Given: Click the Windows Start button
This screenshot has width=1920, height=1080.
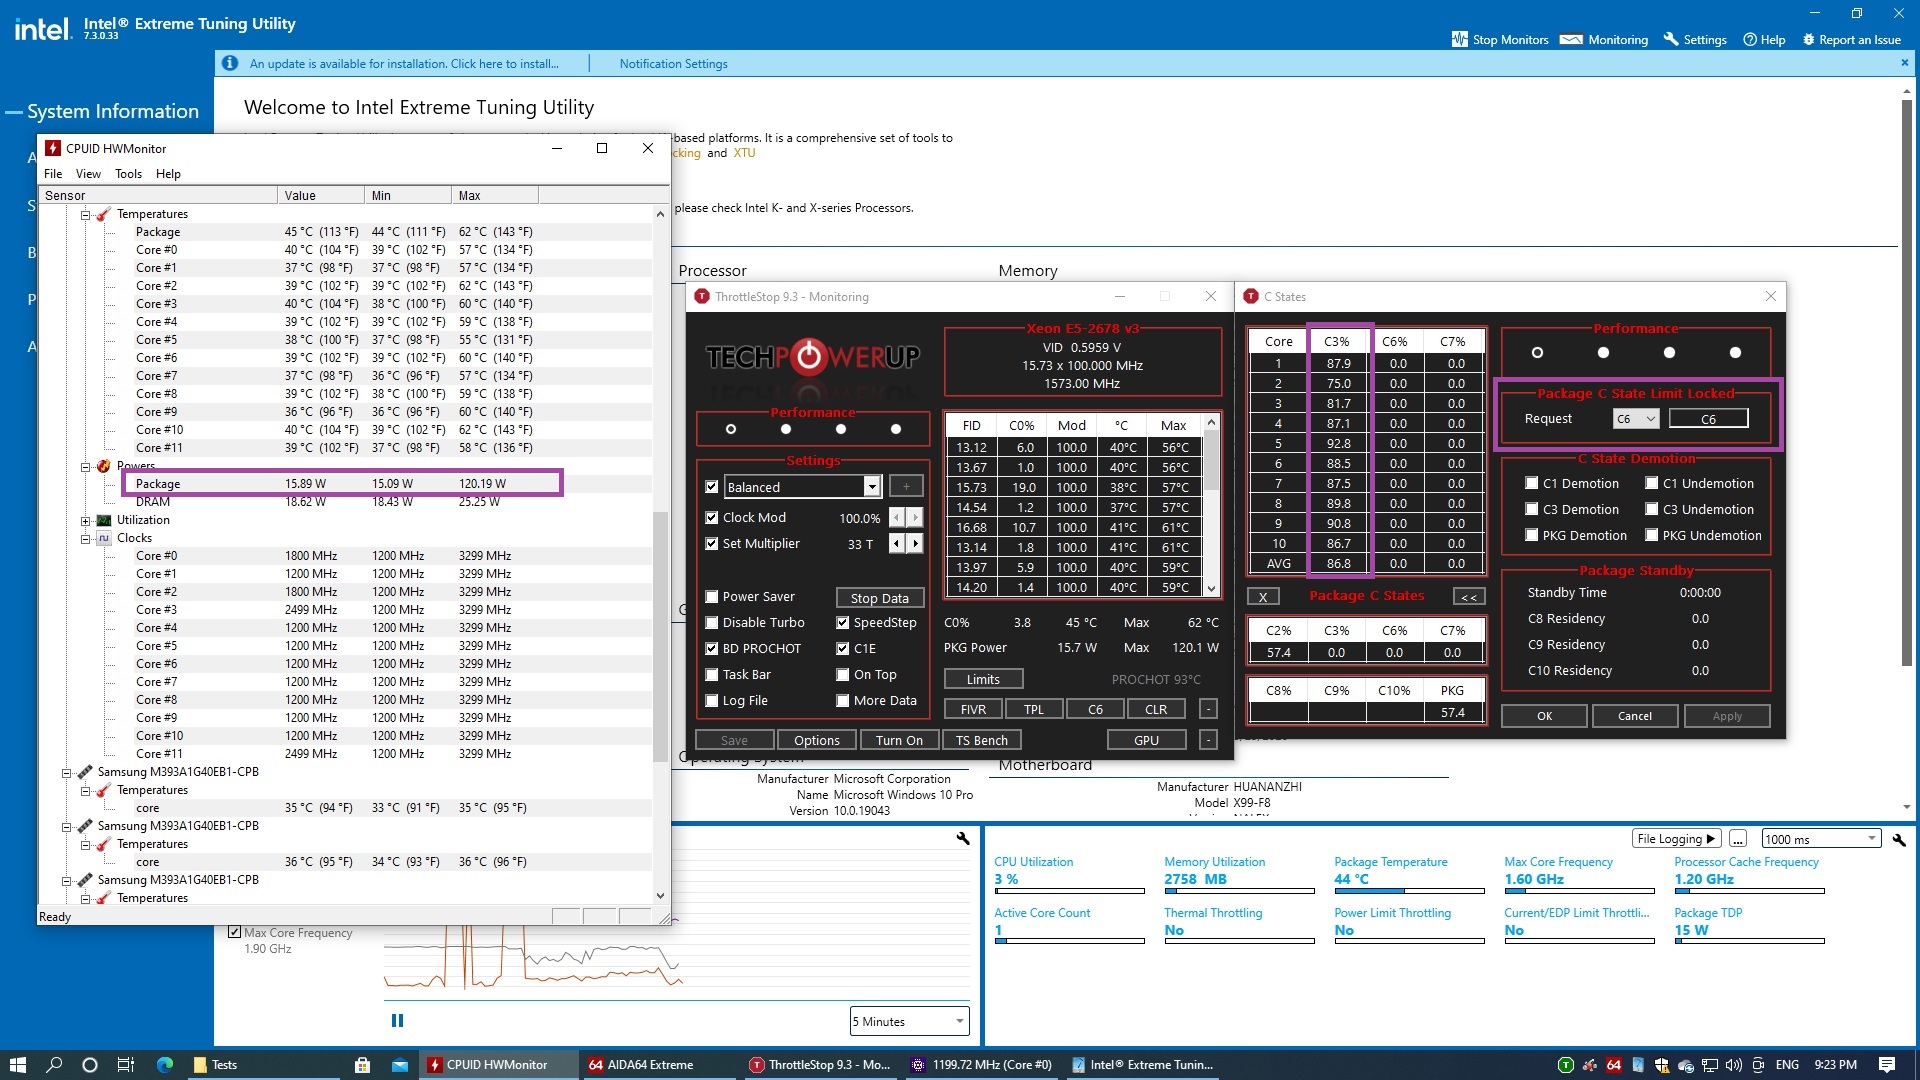Looking at the screenshot, I should (x=17, y=1065).
